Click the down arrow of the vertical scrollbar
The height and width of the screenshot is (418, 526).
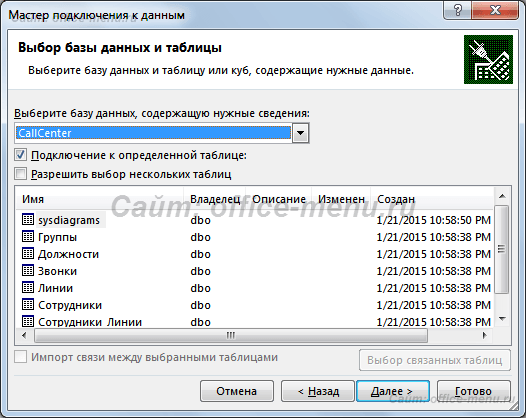tap(502, 319)
